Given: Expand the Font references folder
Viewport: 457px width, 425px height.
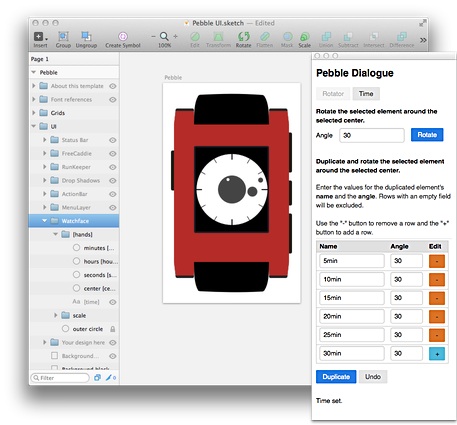Looking at the screenshot, I should pos(33,99).
